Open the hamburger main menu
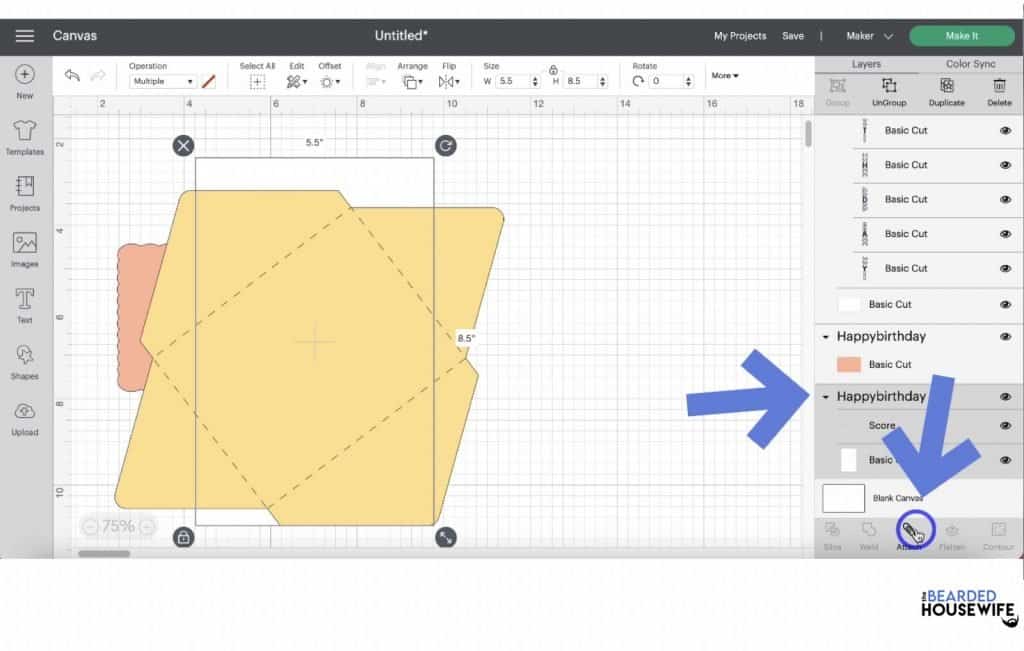1024x651 pixels. (25, 36)
